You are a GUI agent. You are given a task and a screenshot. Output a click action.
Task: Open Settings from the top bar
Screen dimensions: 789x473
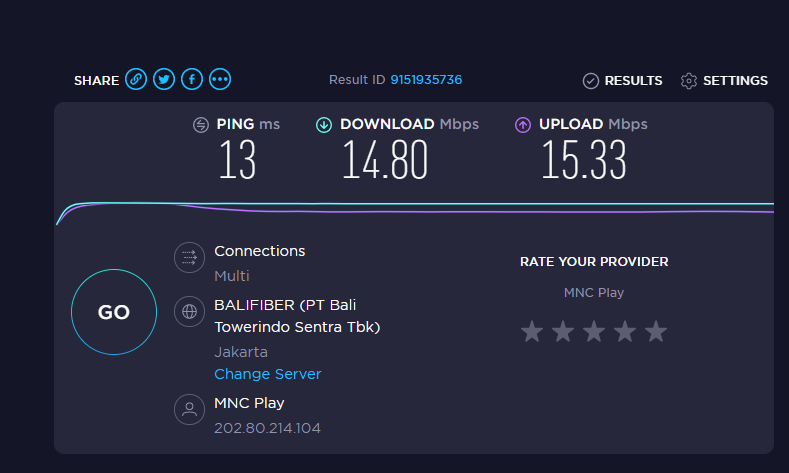(x=724, y=81)
